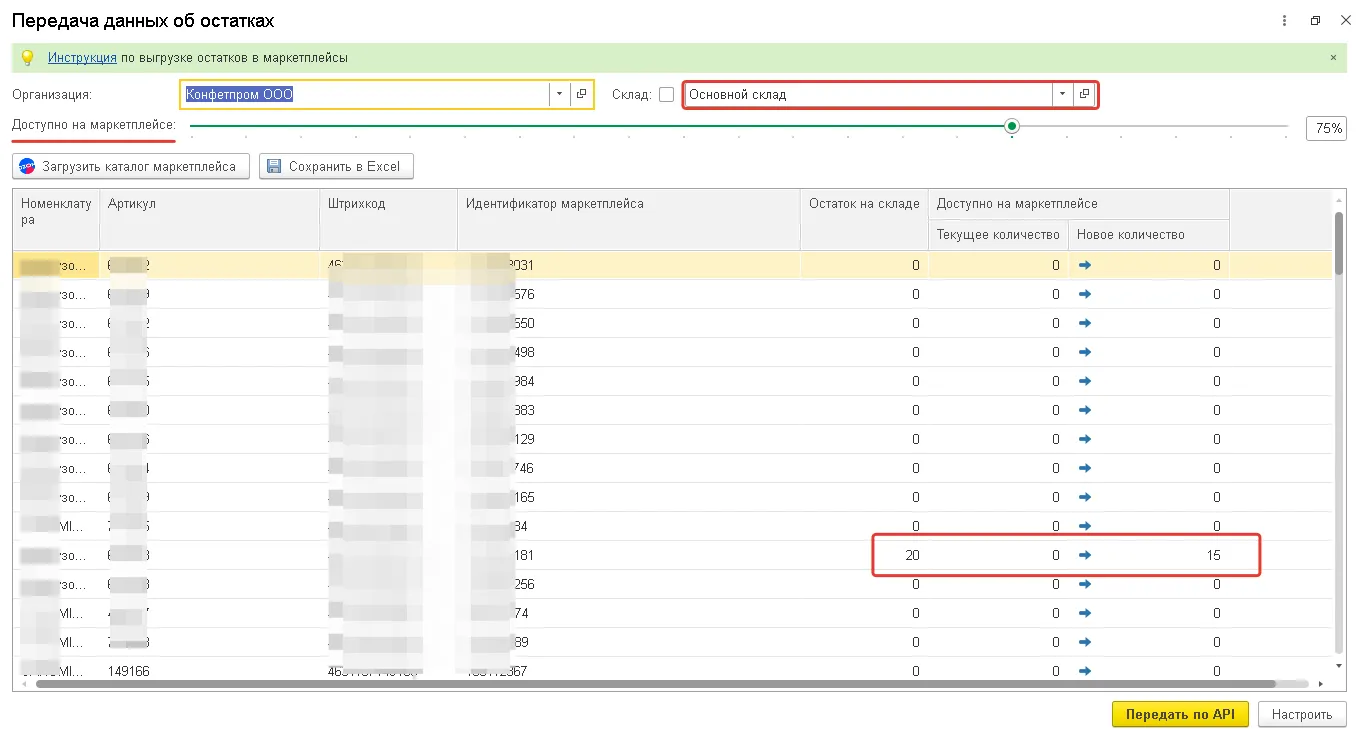This screenshot has height=729, width=1366.
Task: Click the Основной склад warehouse field
Action: click(868, 94)
